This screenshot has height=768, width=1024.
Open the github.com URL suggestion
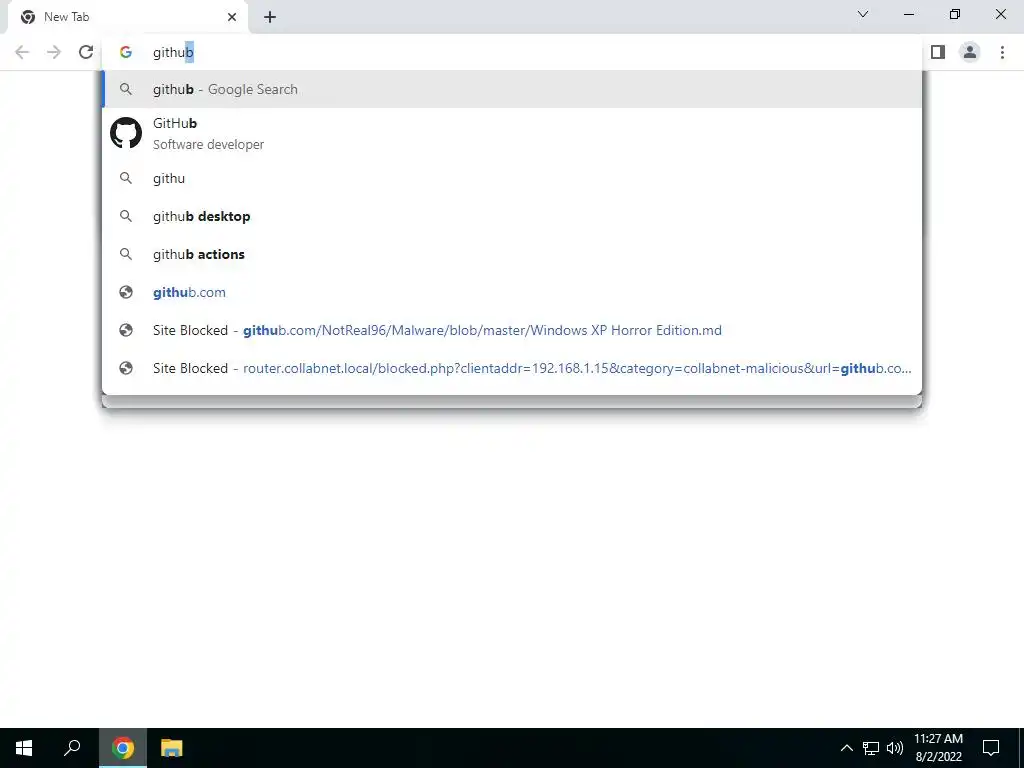pos(511,292)
